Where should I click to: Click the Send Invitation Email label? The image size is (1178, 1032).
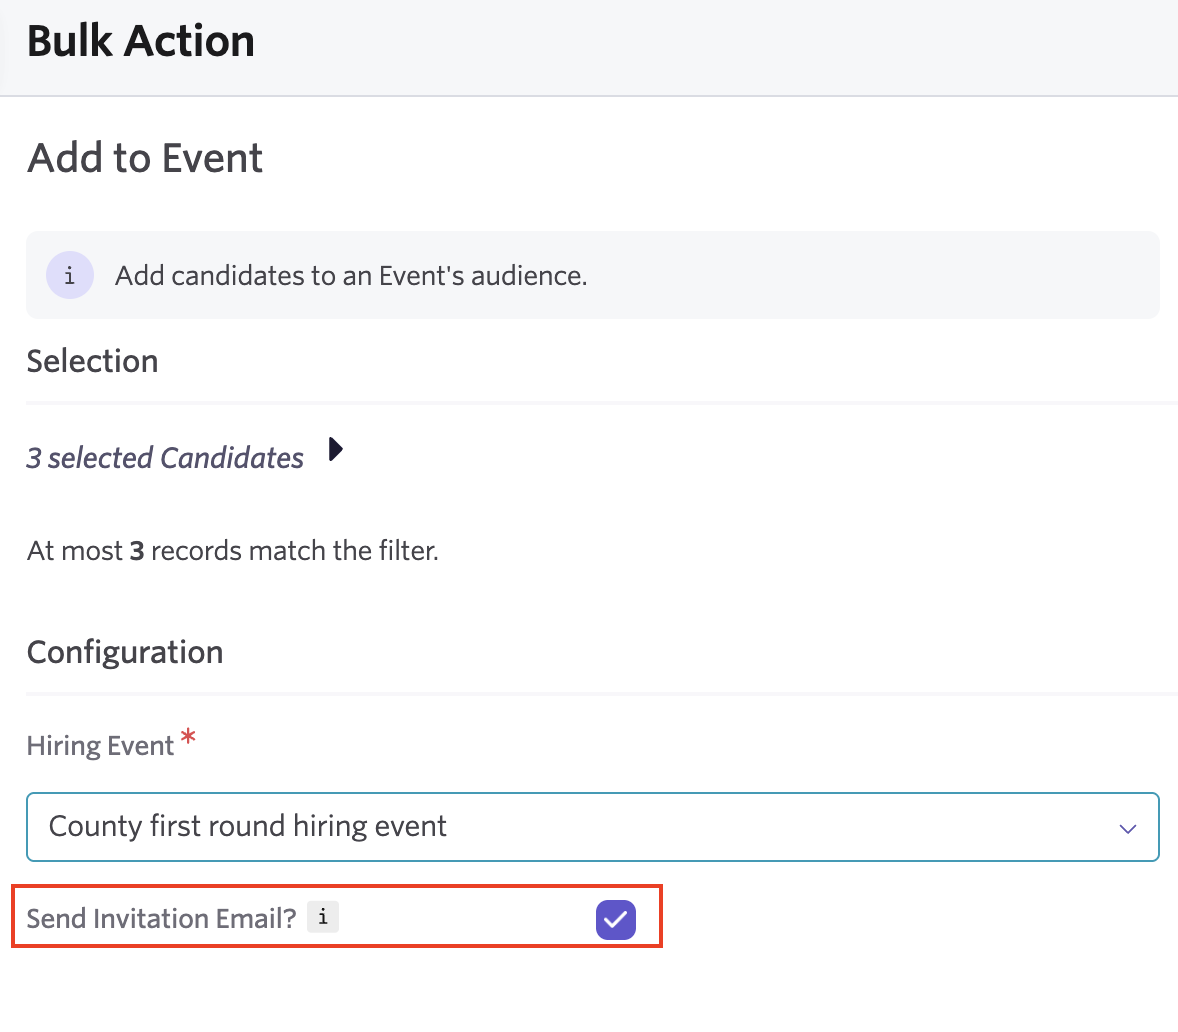(162, 919)
